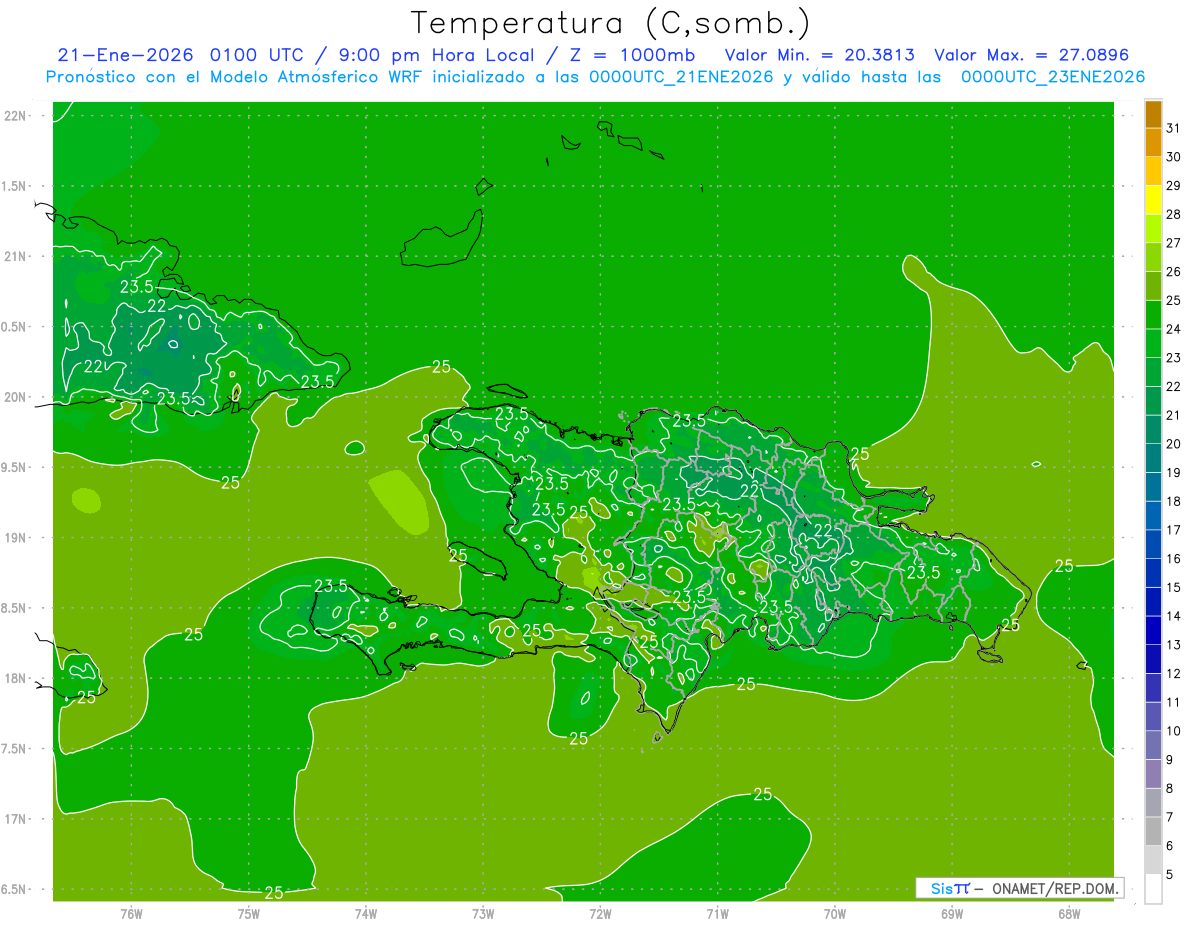Image resolution: width=1200 pixels, height=927 pixels.
Task: Click the "21N" latitude axis label
Action: (15, 256)
